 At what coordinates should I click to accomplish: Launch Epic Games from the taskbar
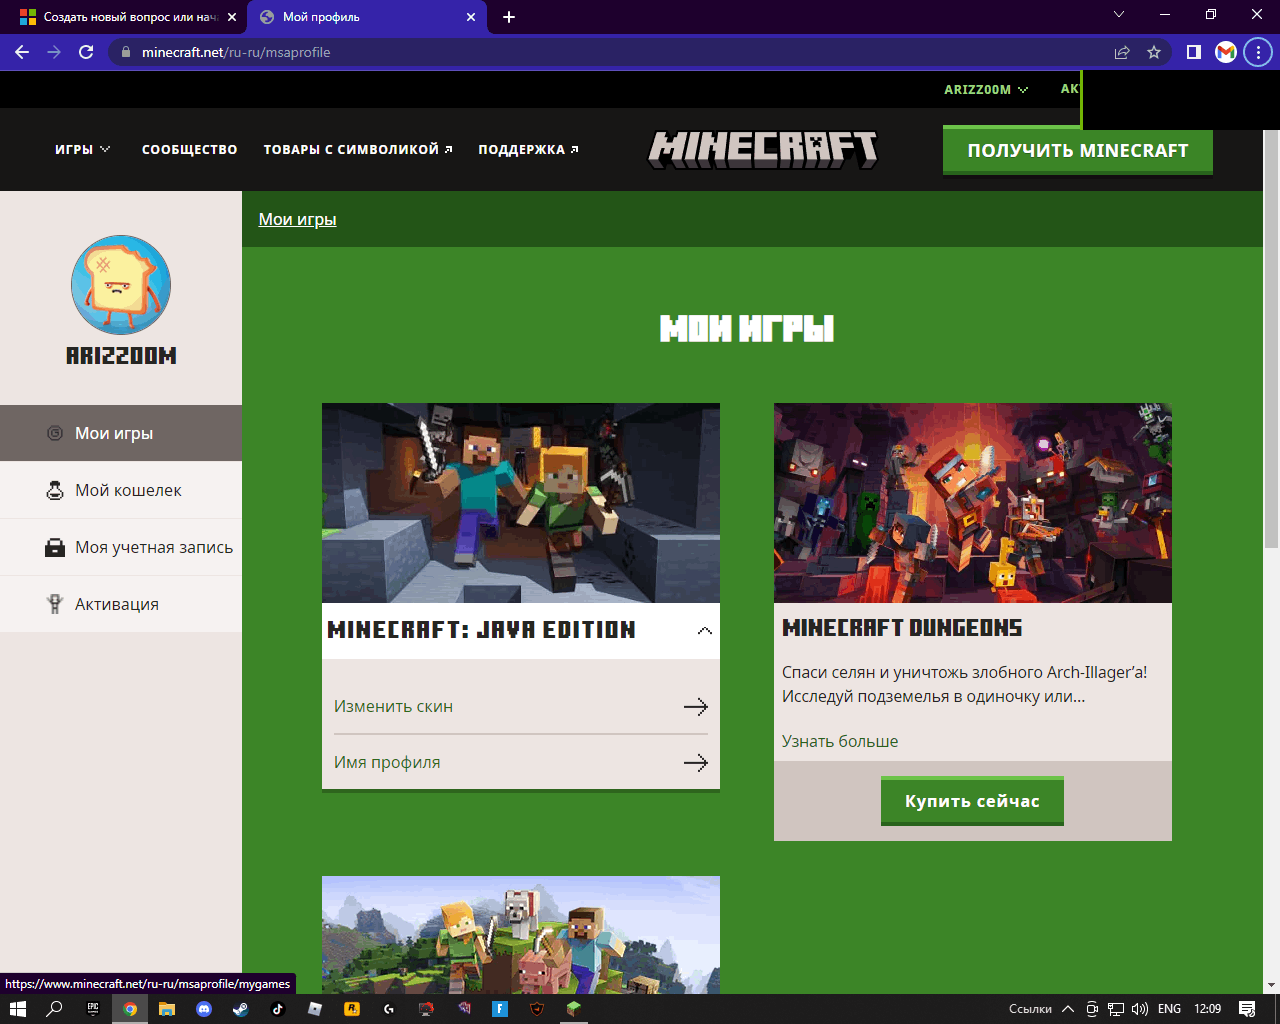coord(93,1009)
